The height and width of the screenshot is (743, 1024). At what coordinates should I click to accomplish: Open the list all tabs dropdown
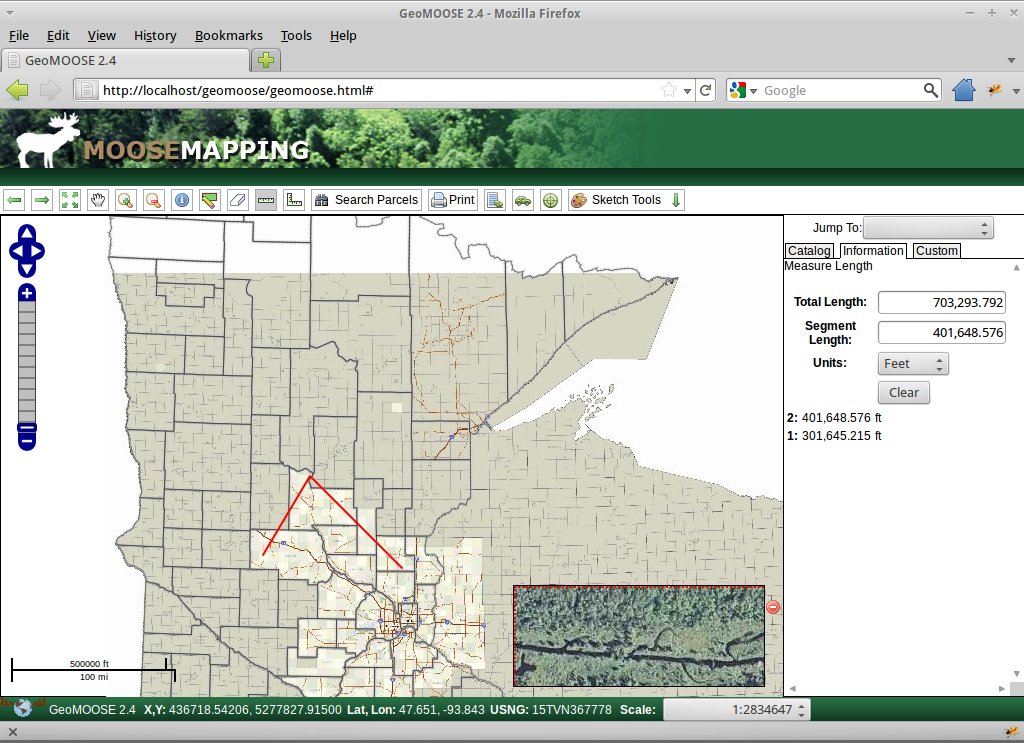click(x=1011, y=61)
